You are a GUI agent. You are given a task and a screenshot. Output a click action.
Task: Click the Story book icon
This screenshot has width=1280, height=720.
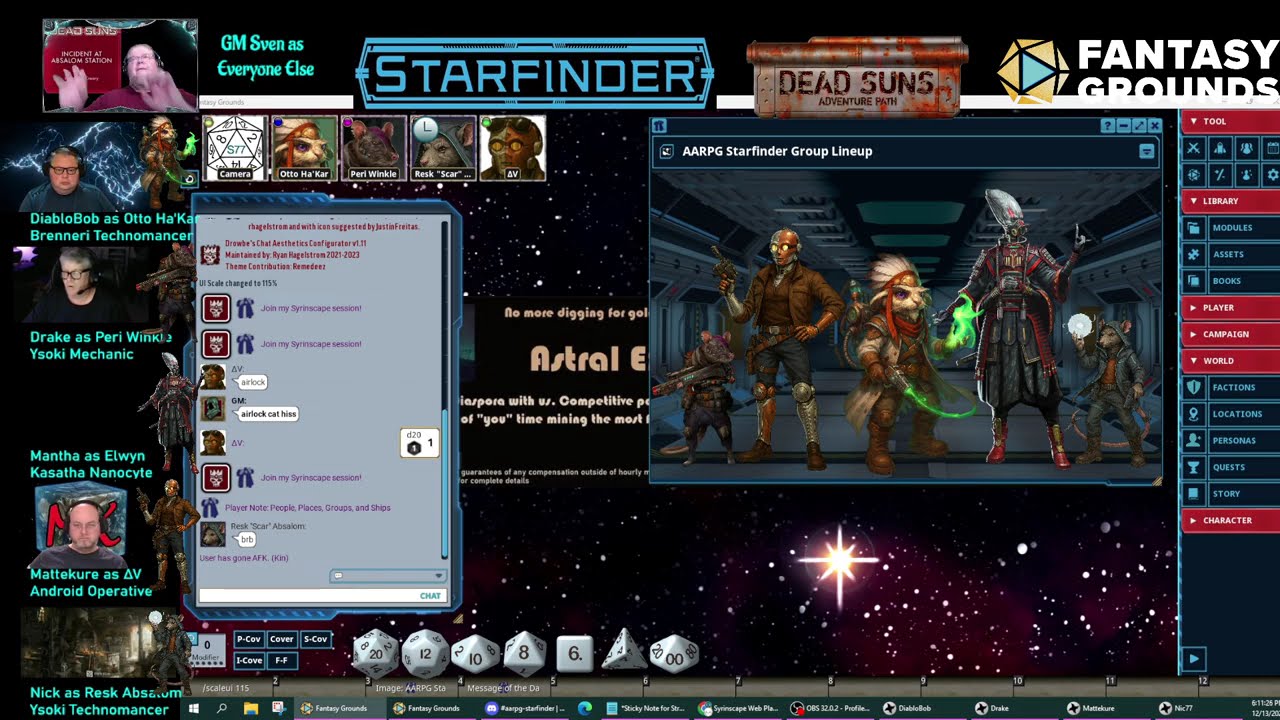tap(1193, 493)
